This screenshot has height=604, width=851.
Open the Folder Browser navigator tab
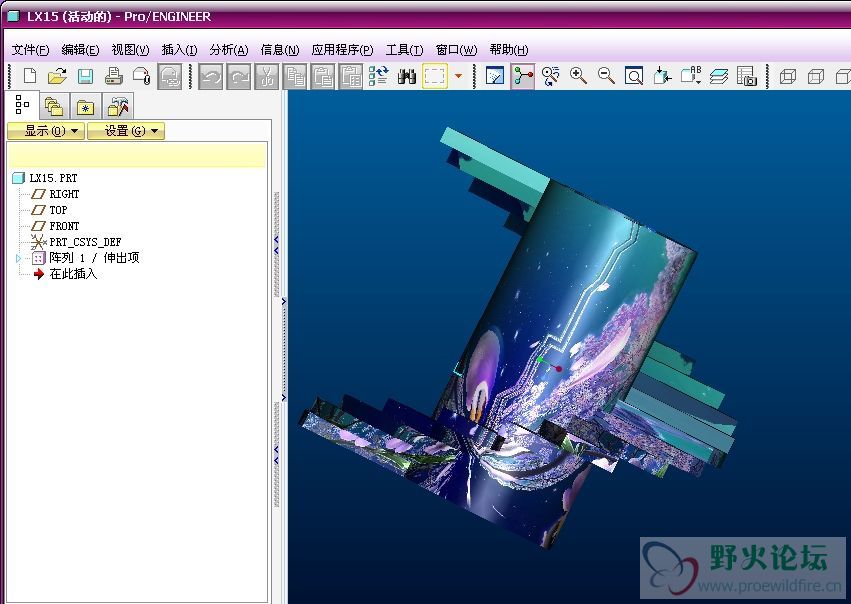[54, 106]
